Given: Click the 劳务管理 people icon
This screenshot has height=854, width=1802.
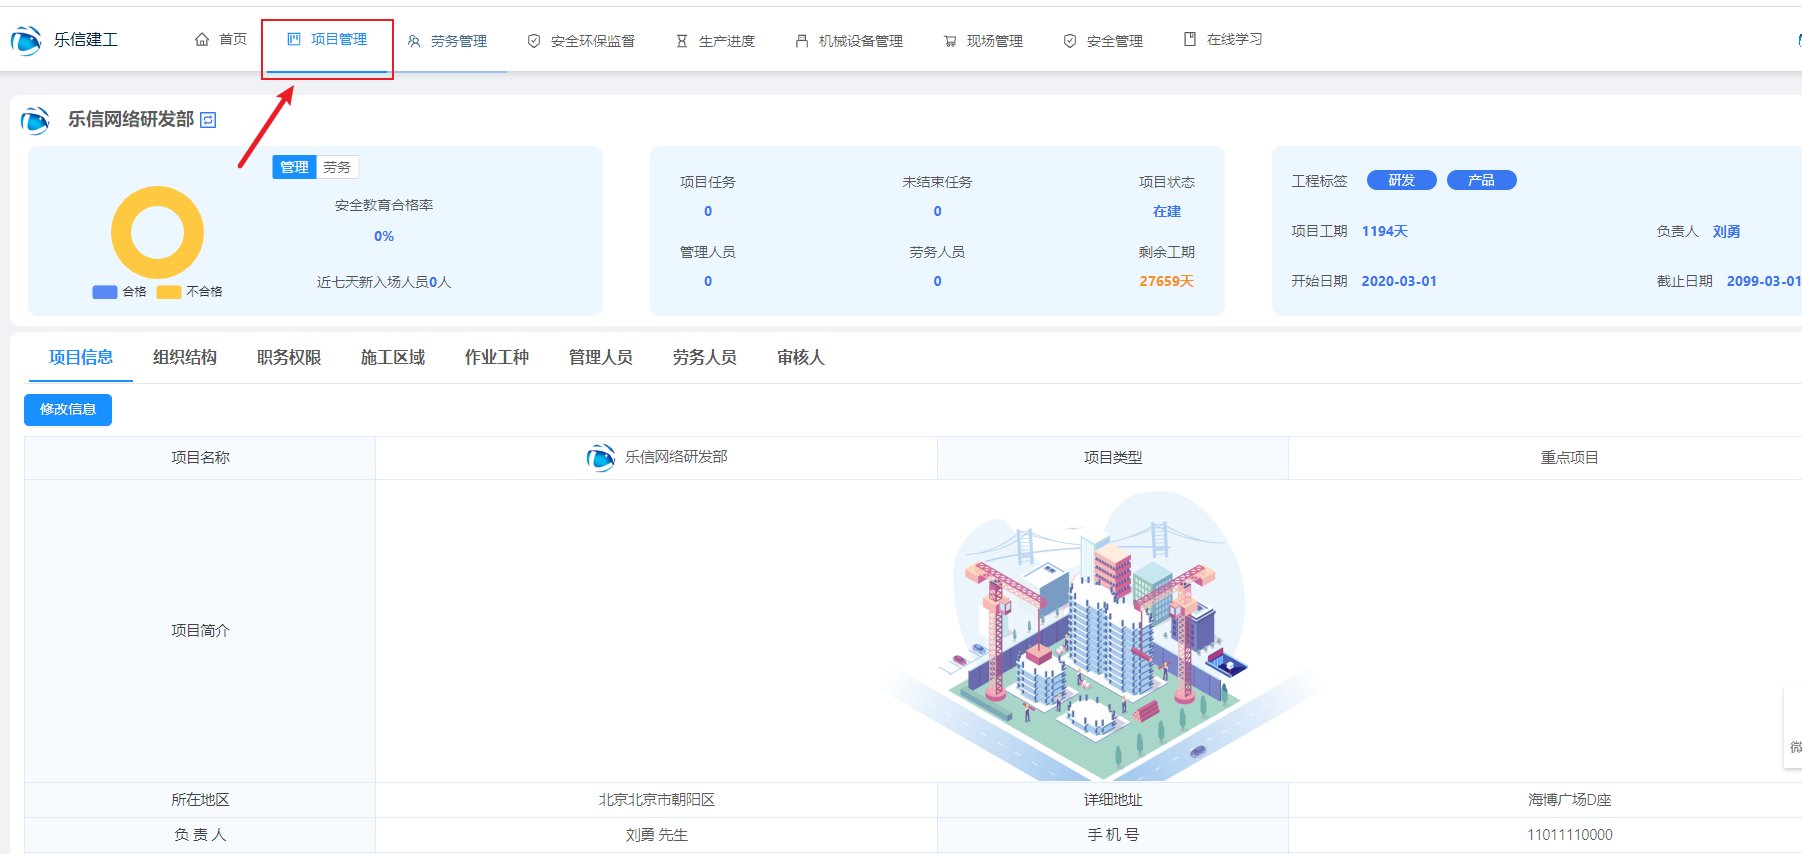Looking at the screenshot, I should click(x=414, y=41).
